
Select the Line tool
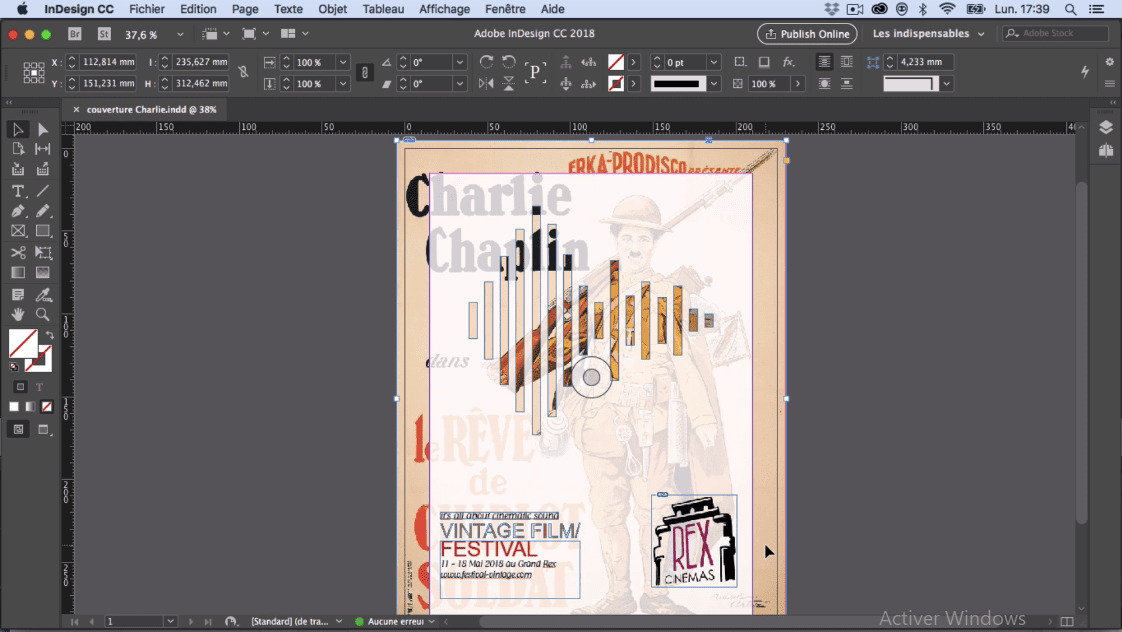[x=43, y=191]
